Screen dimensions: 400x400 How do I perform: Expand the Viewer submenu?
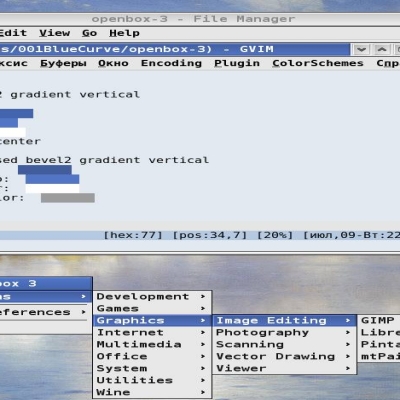[284, 368]
